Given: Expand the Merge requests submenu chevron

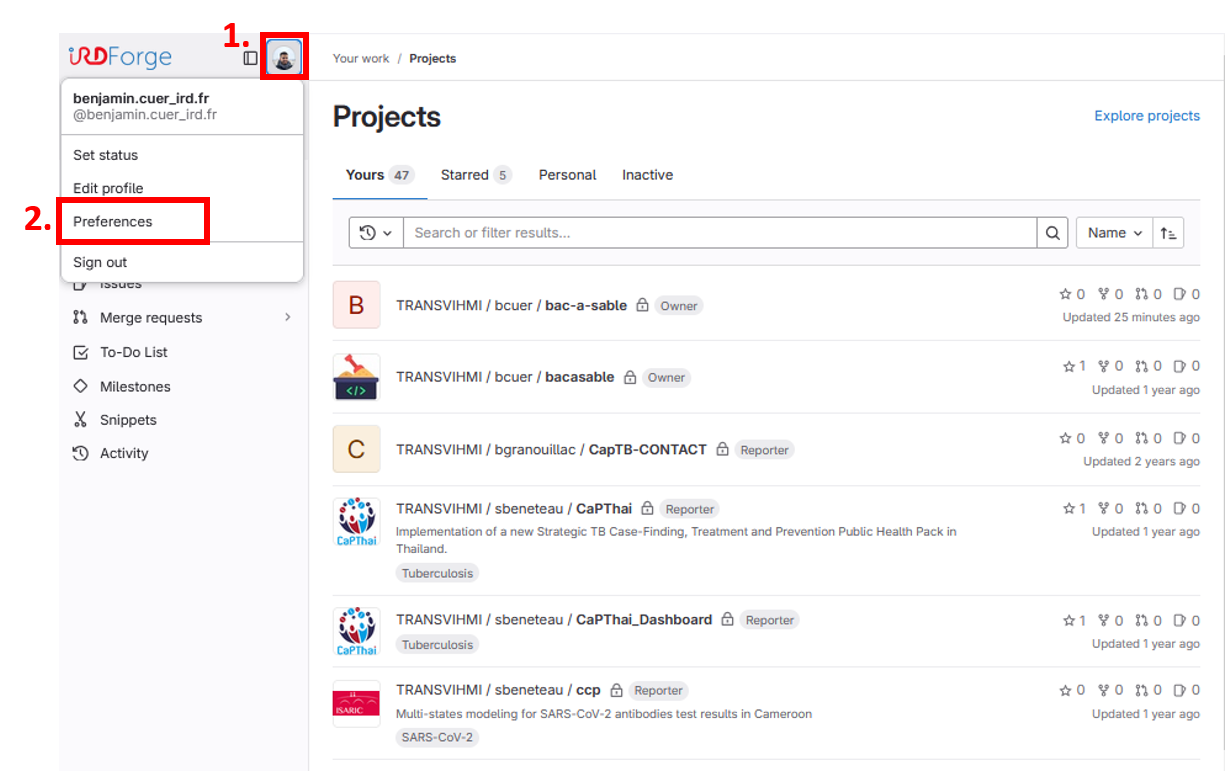Looking at the screenshot, I should pyautogui.click(x=288, y=317).
